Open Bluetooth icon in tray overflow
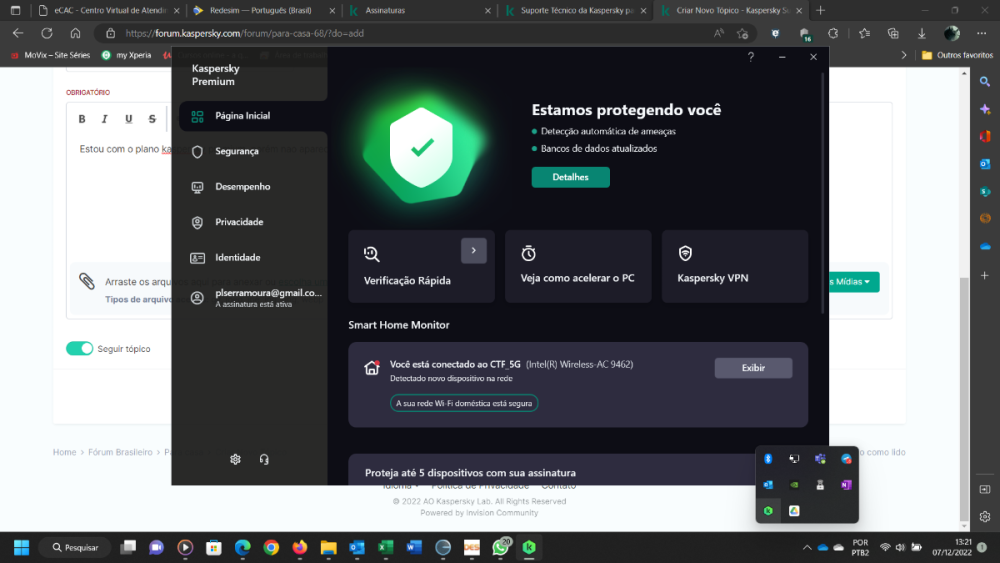1000x563 pixels. click(x=768, y=458)
